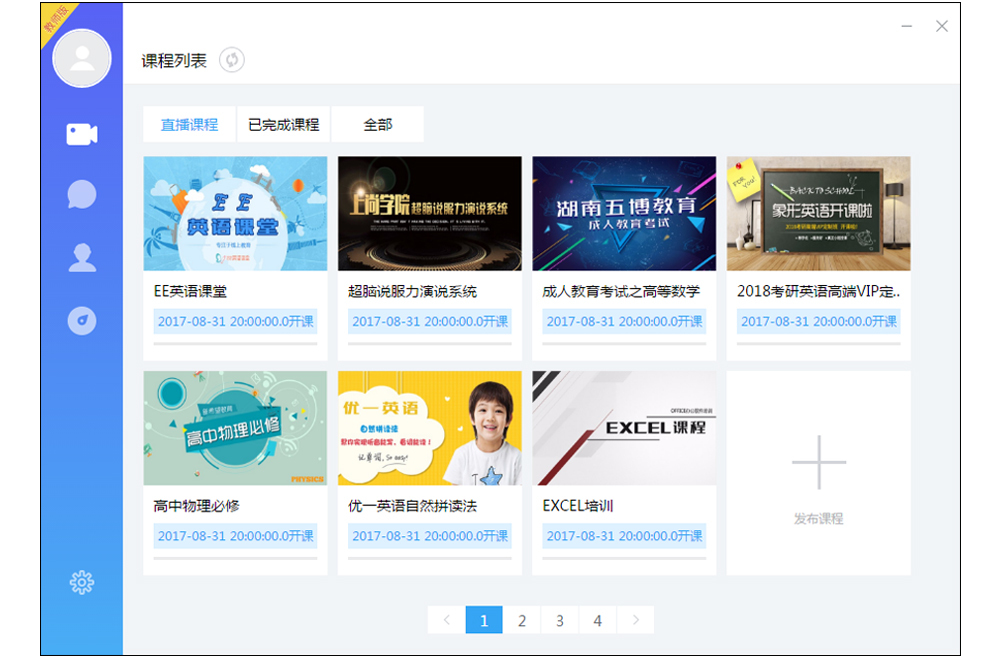The height and width of the screenshot is (660, 1000).
Task: Go to next page arrow in pagination
Action: tap(635, 620)
